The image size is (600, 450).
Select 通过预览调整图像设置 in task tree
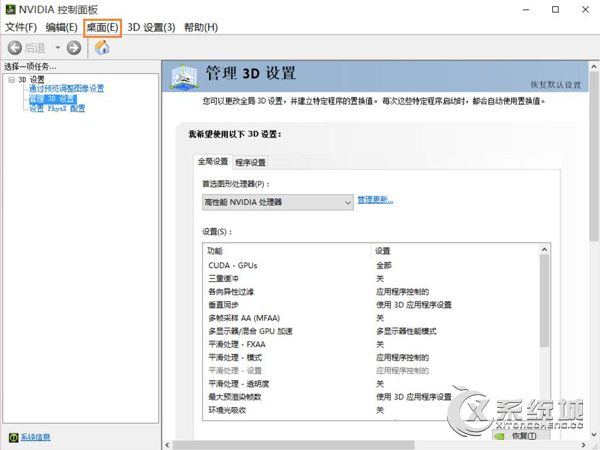[x=66, y=89]
